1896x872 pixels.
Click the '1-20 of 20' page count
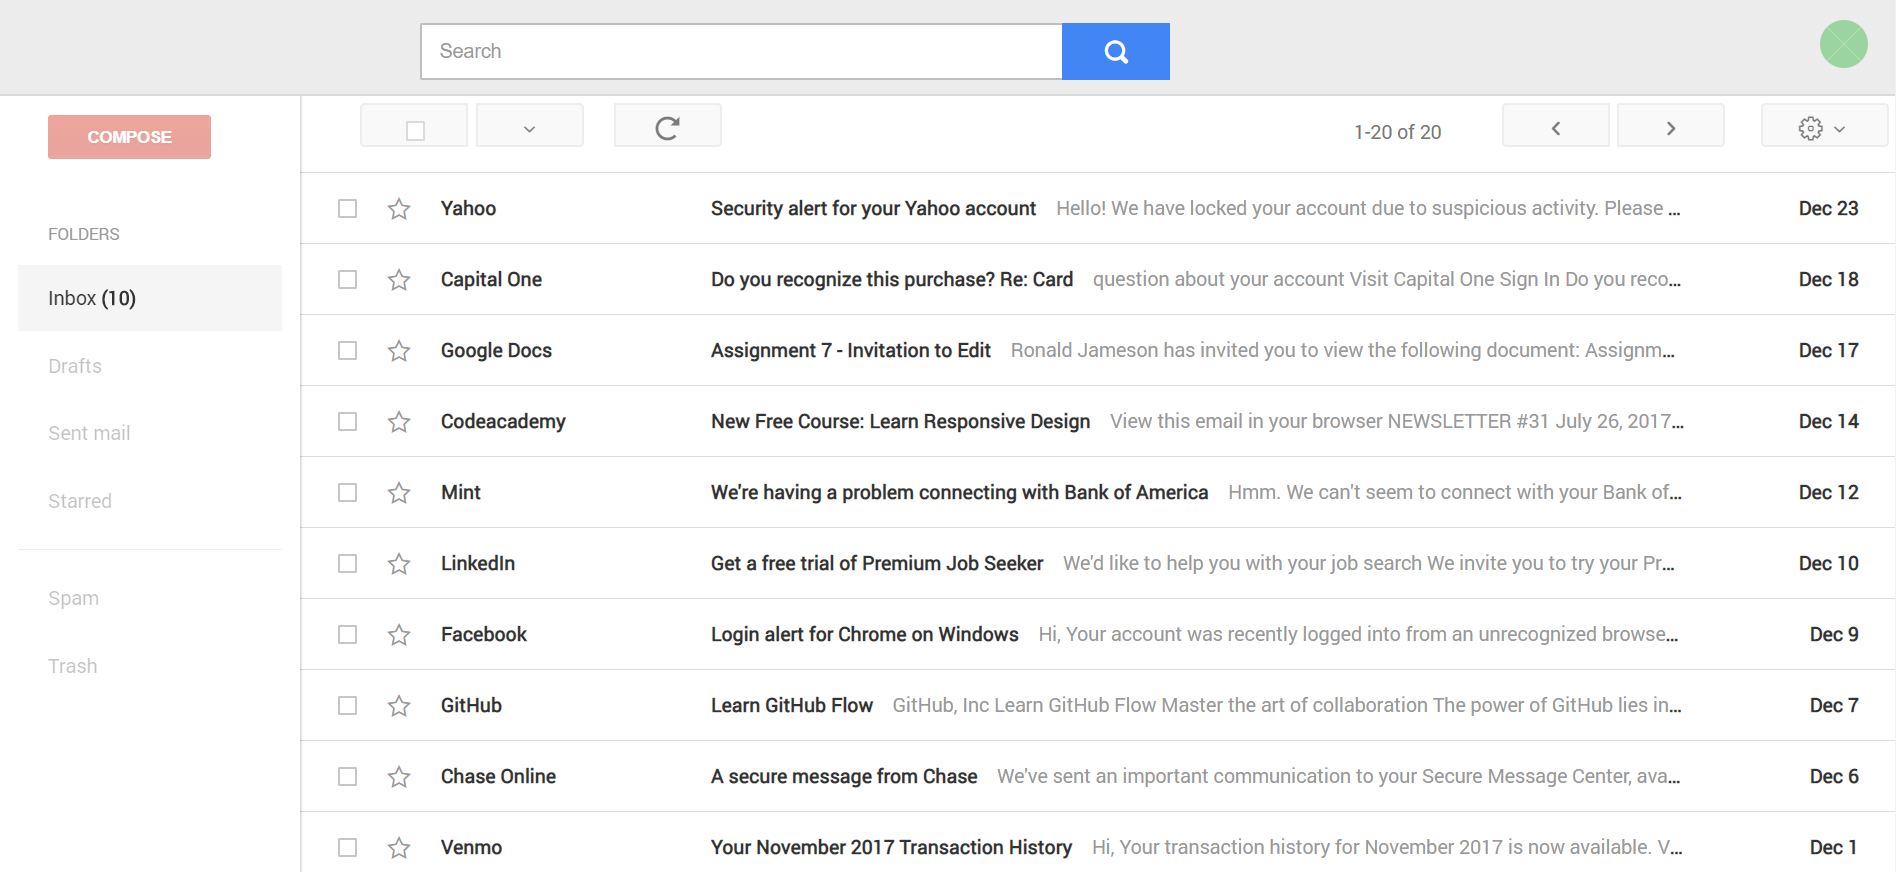pos(1397,132)
